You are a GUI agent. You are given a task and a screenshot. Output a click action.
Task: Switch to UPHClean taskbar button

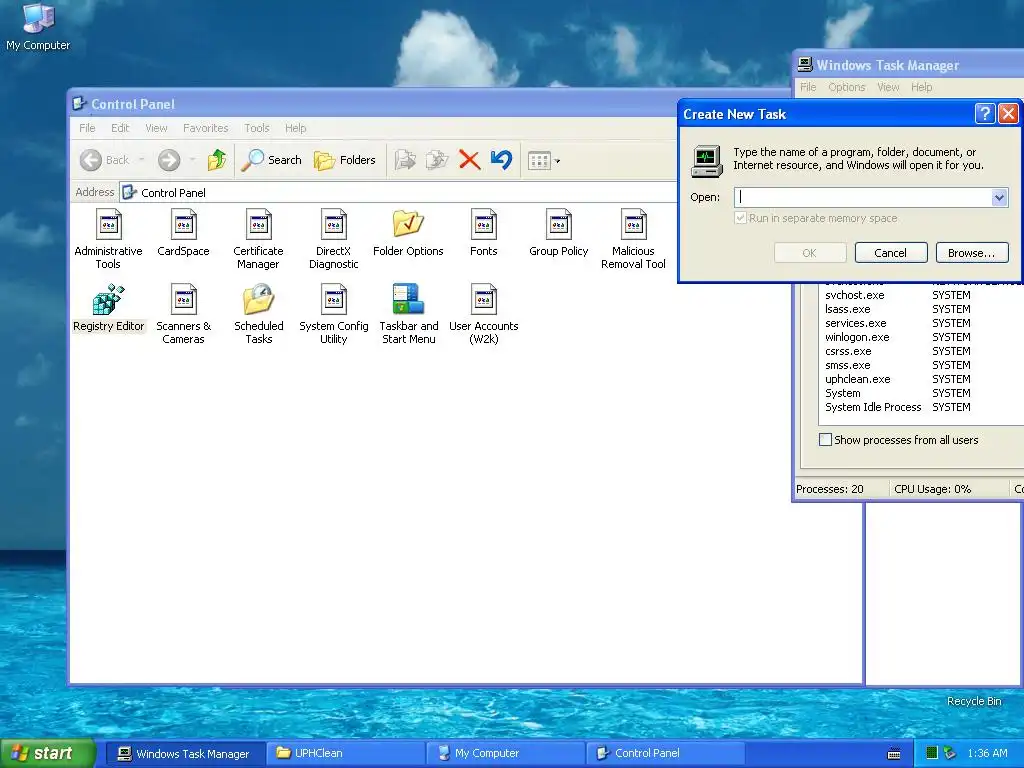tap(345, 753)
